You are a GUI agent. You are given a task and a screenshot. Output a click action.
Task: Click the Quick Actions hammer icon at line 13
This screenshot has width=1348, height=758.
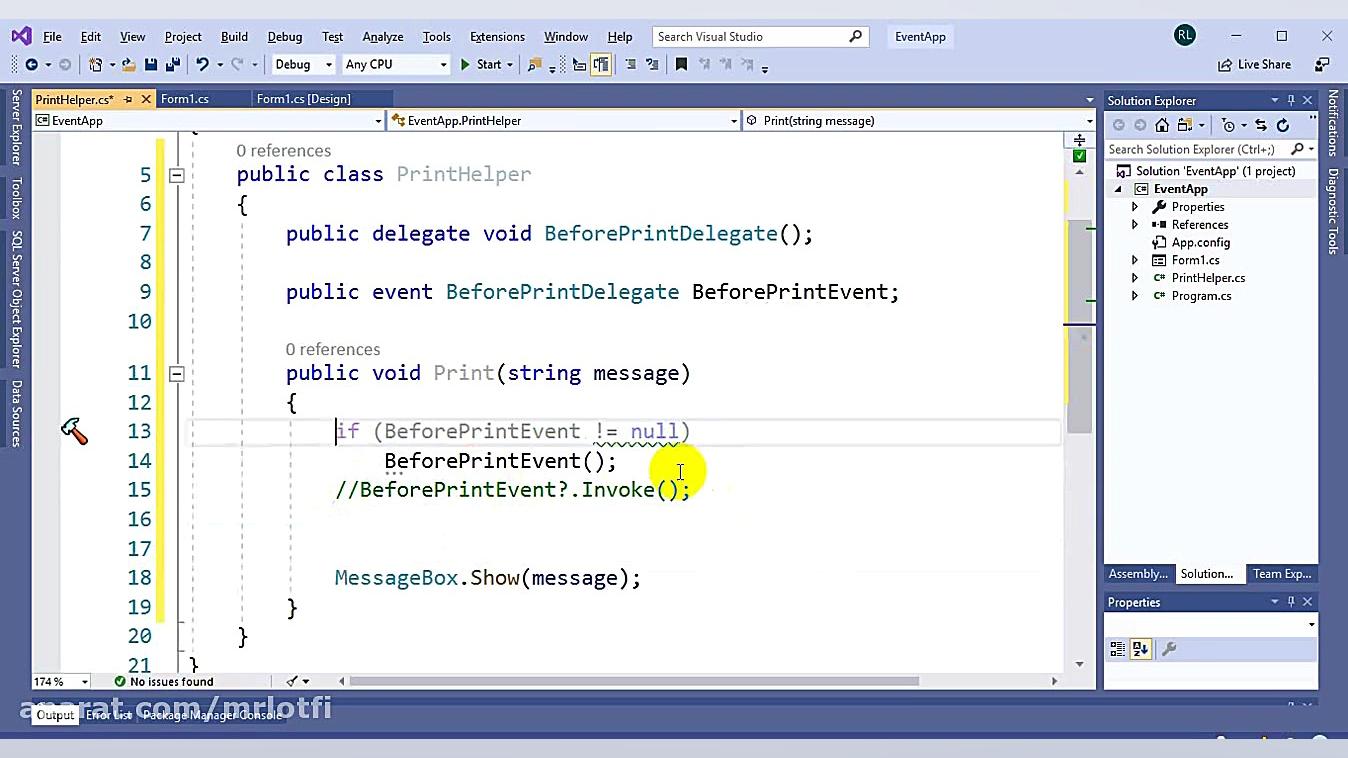(75, 431)
